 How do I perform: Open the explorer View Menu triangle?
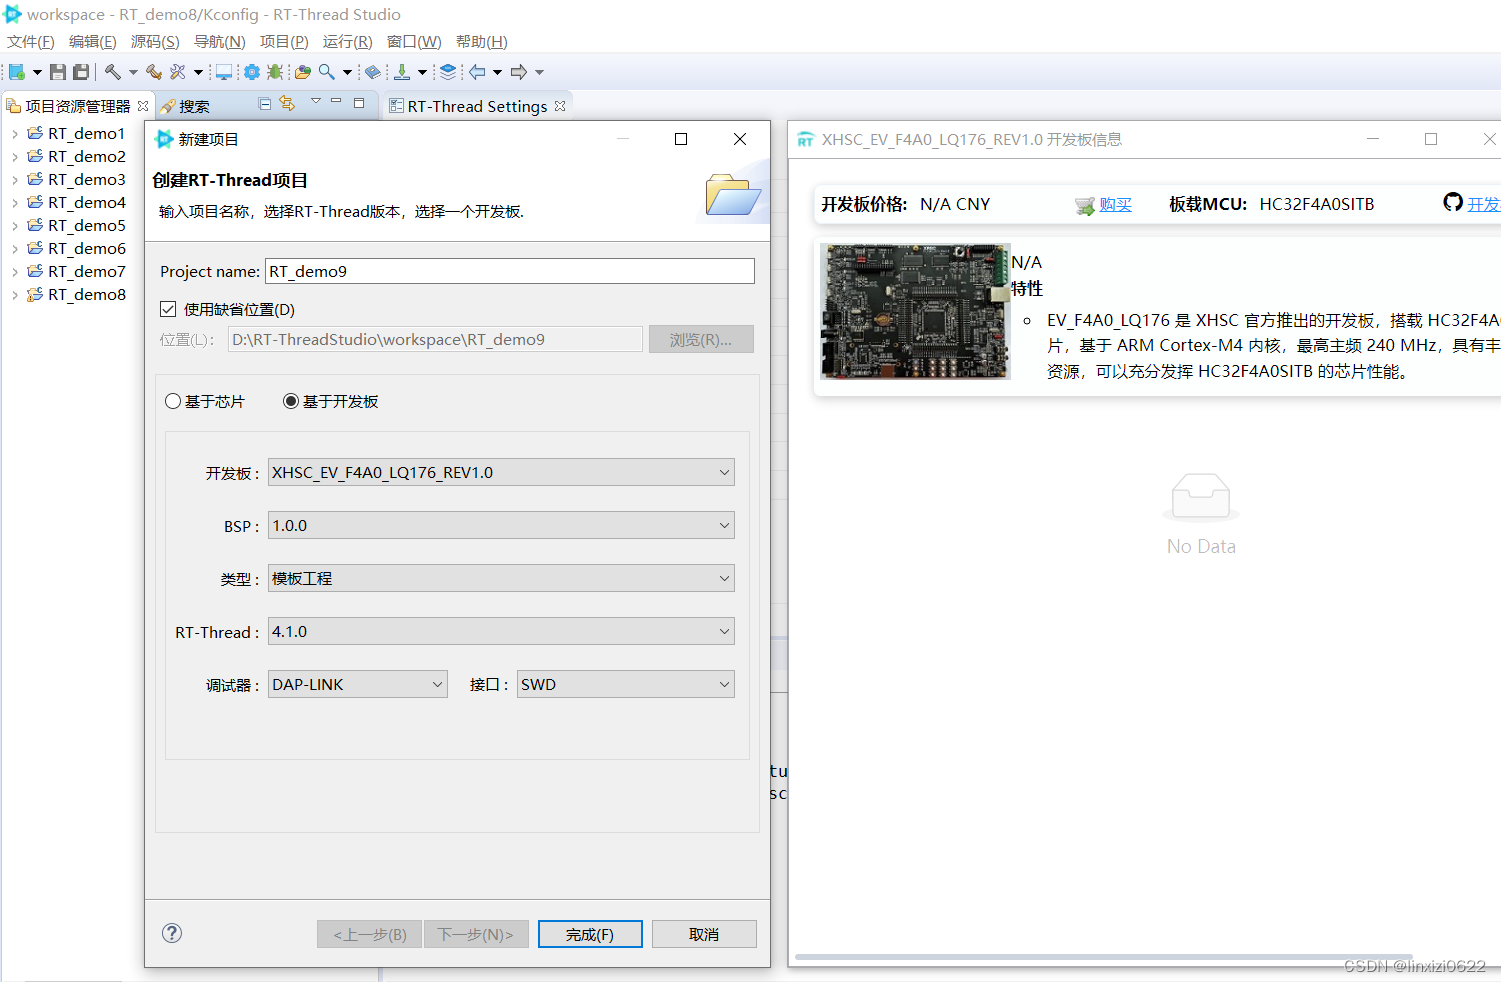[x=316, y=101]
